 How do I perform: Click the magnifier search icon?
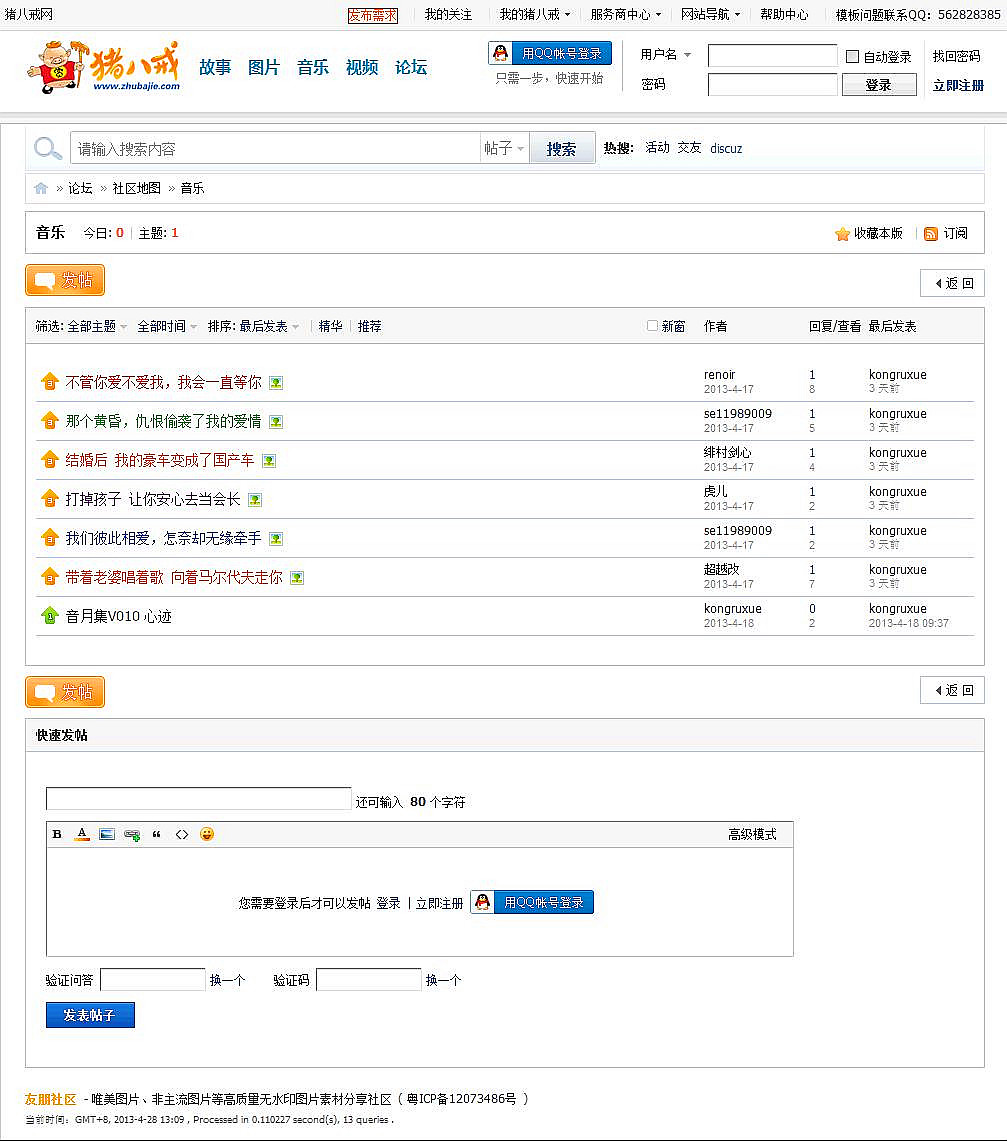[47, 148]
